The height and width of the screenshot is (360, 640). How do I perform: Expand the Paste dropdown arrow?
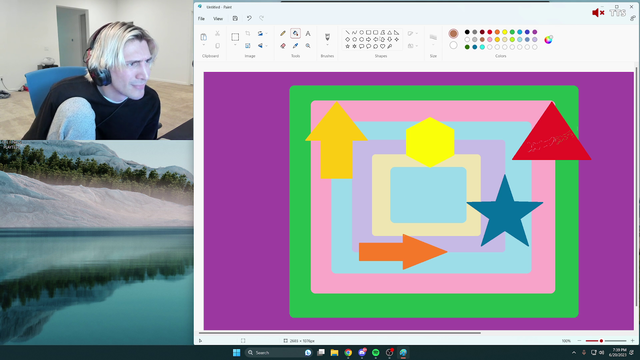(x=204, y=45)
